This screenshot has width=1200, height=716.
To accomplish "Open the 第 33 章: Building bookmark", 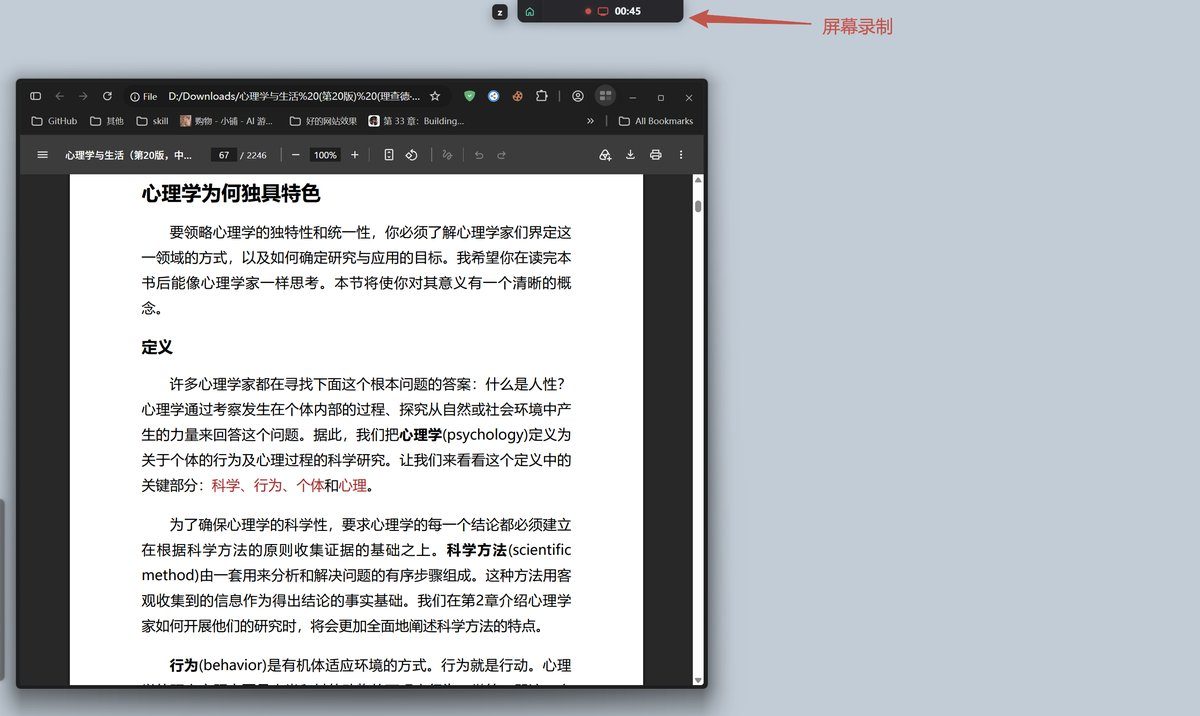I will tap(416, 121).
